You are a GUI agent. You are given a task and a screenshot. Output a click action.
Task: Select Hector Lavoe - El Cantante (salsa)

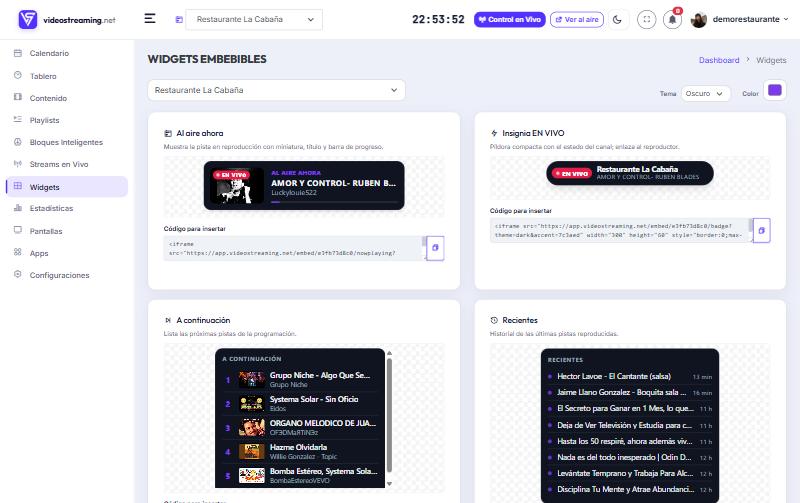(x=630, y=376)
